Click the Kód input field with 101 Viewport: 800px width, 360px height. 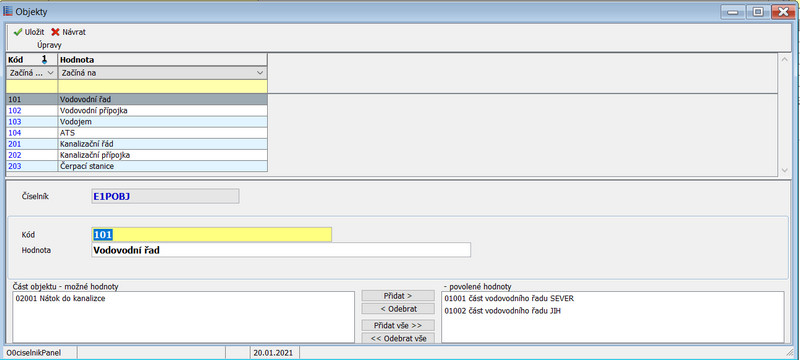[211, 235]
